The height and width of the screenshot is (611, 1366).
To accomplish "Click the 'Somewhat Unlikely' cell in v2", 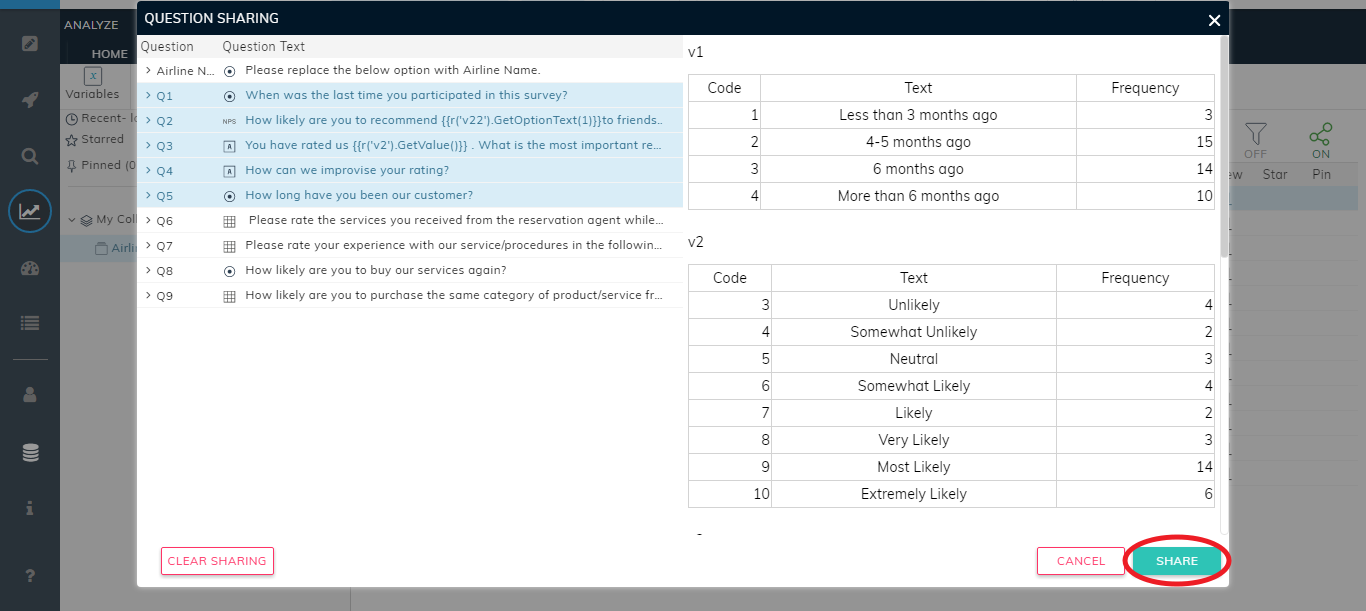I will pos(914,332).
